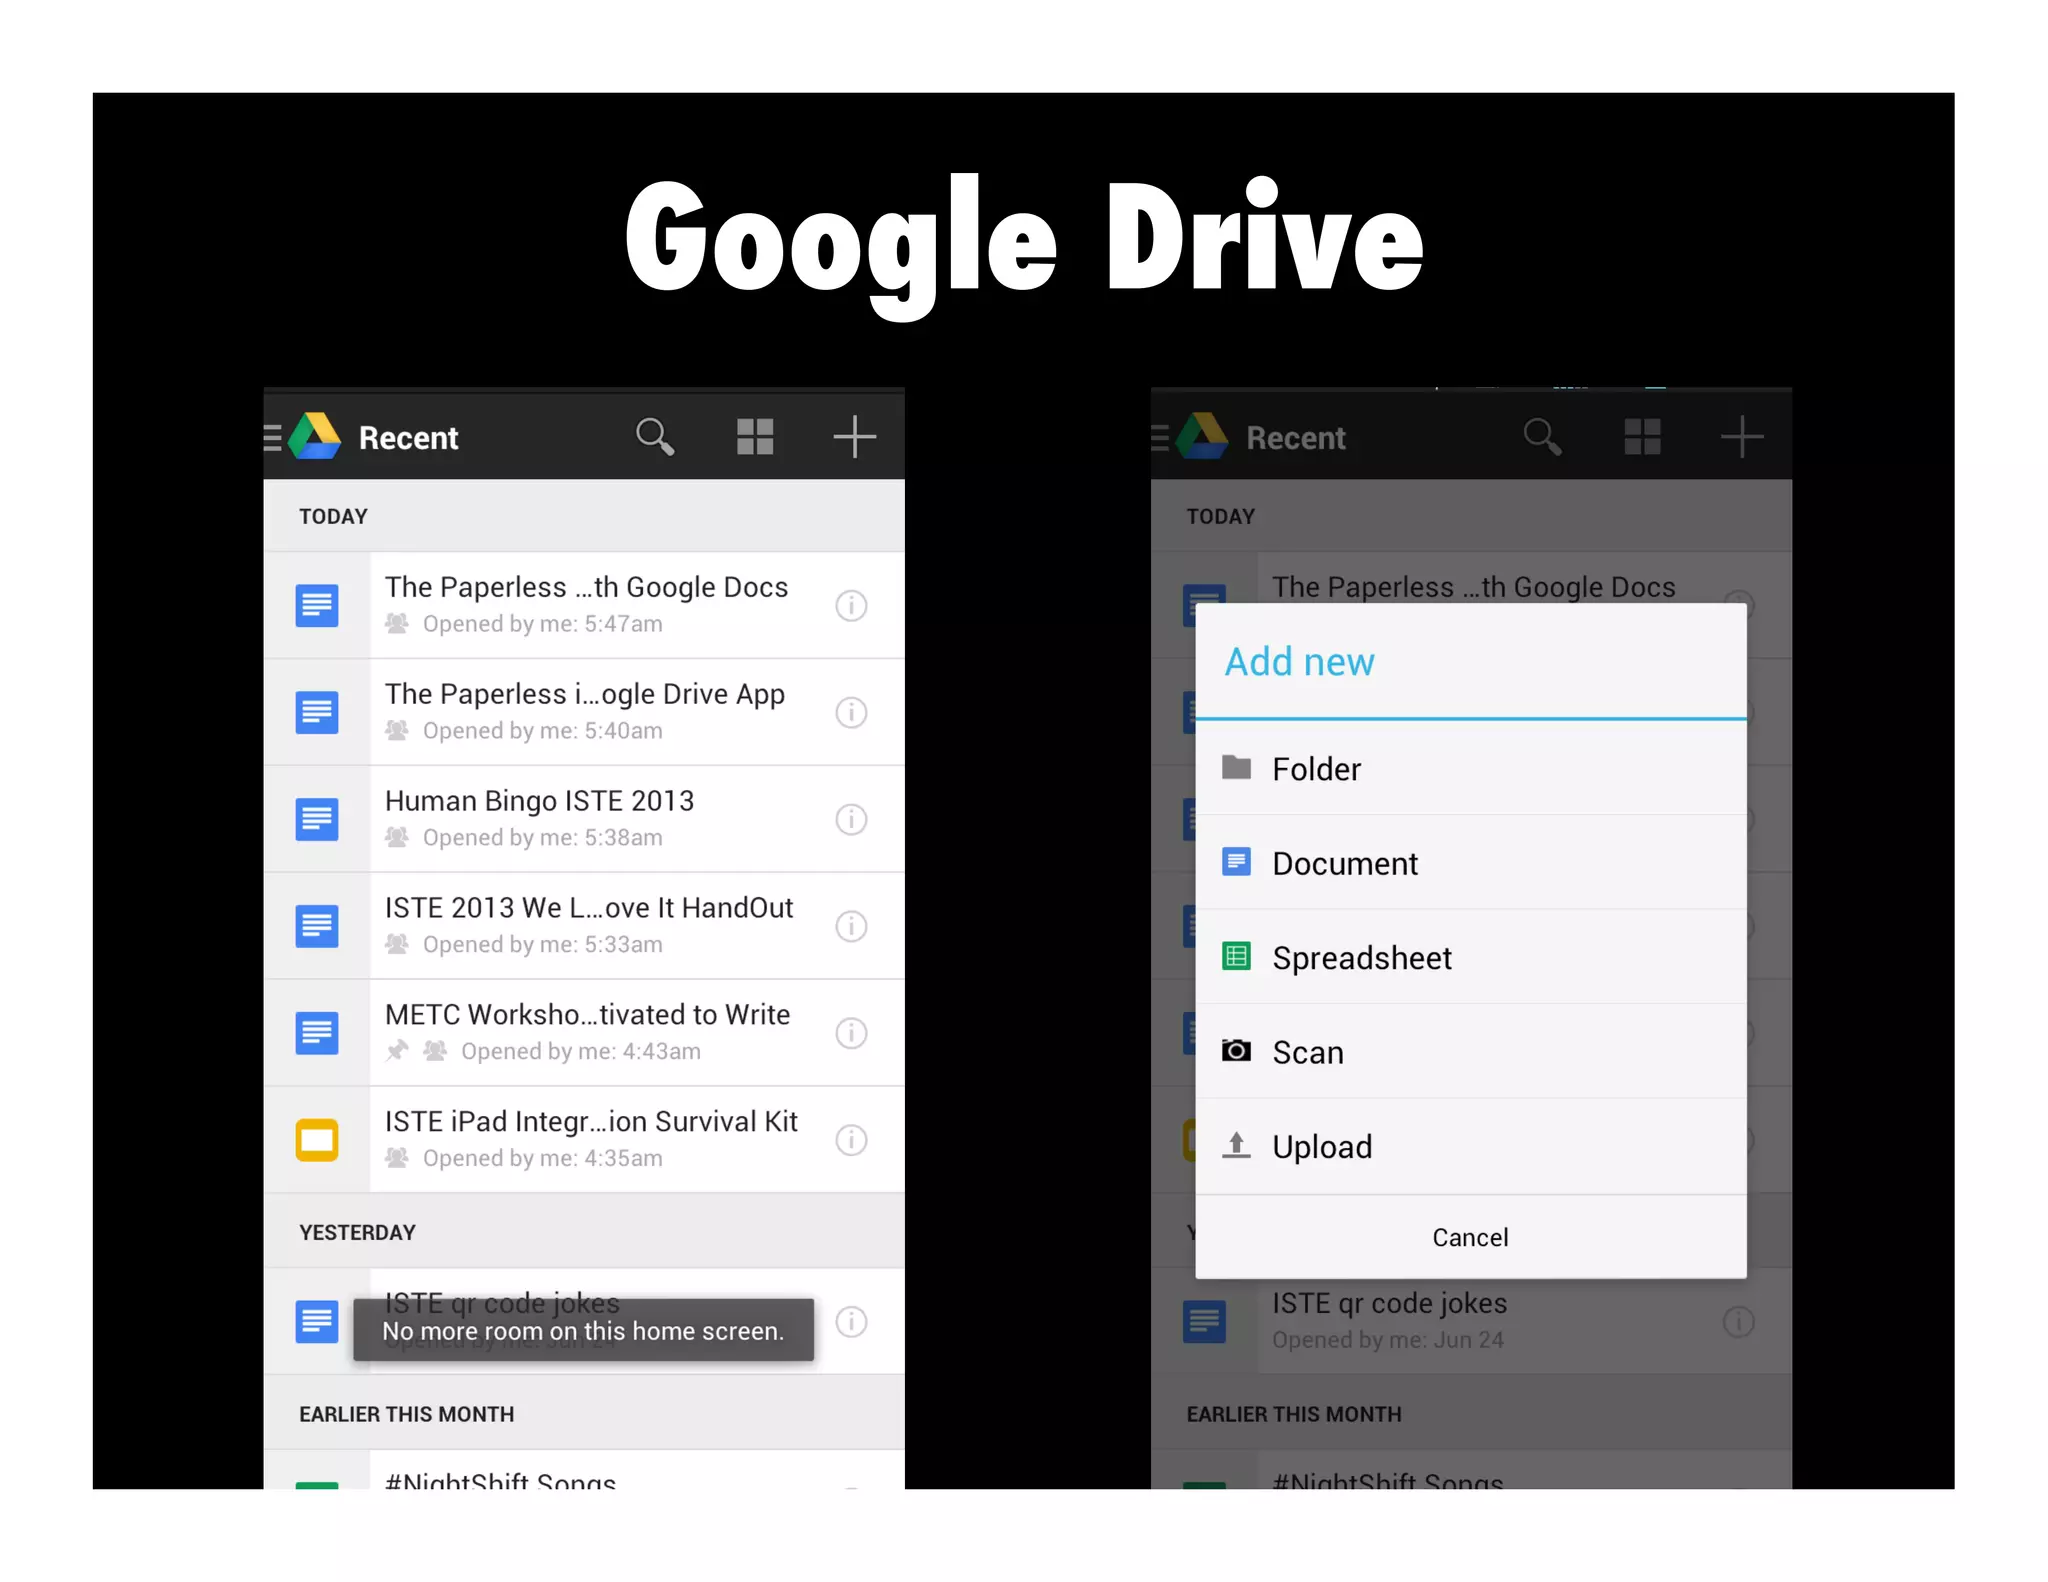Click the upload arrow icon in dialog

(x=1237, y=1145)
